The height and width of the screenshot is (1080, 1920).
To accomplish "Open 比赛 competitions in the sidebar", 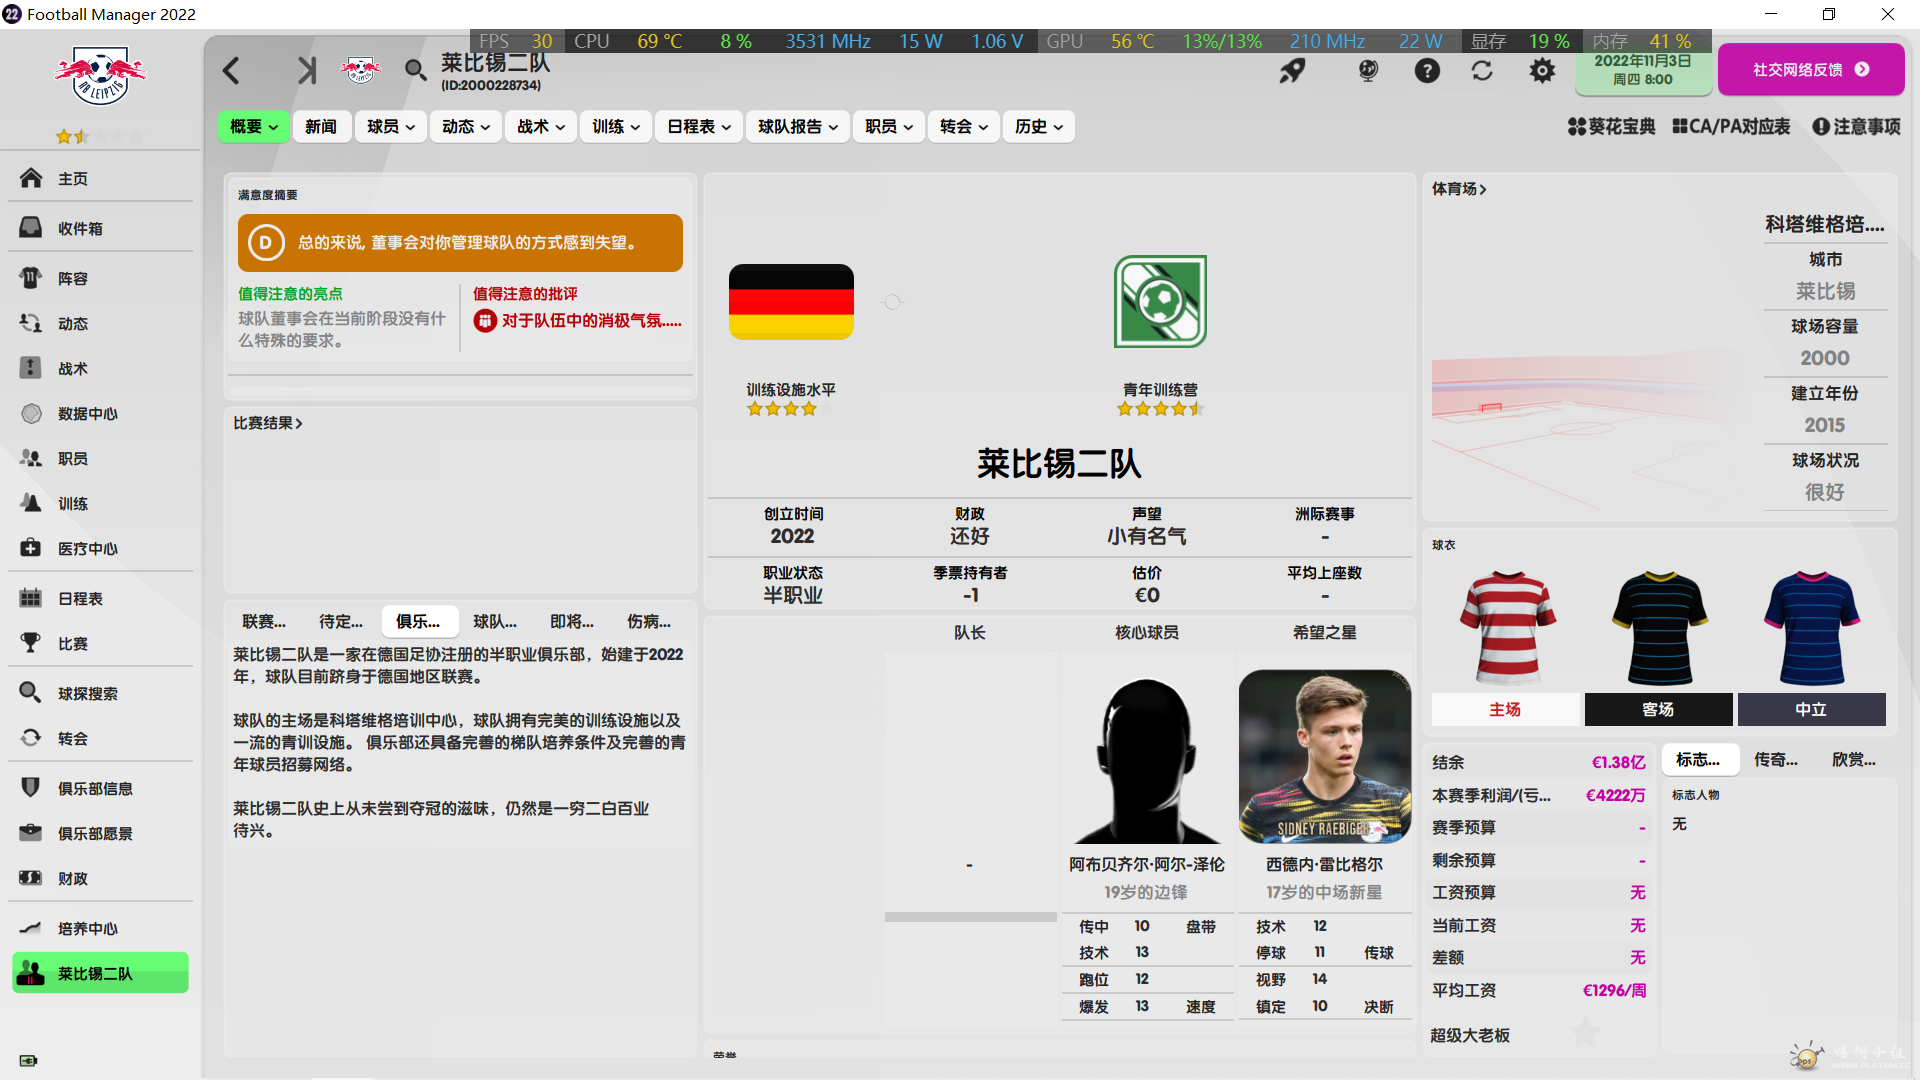I will pos(100,643).
